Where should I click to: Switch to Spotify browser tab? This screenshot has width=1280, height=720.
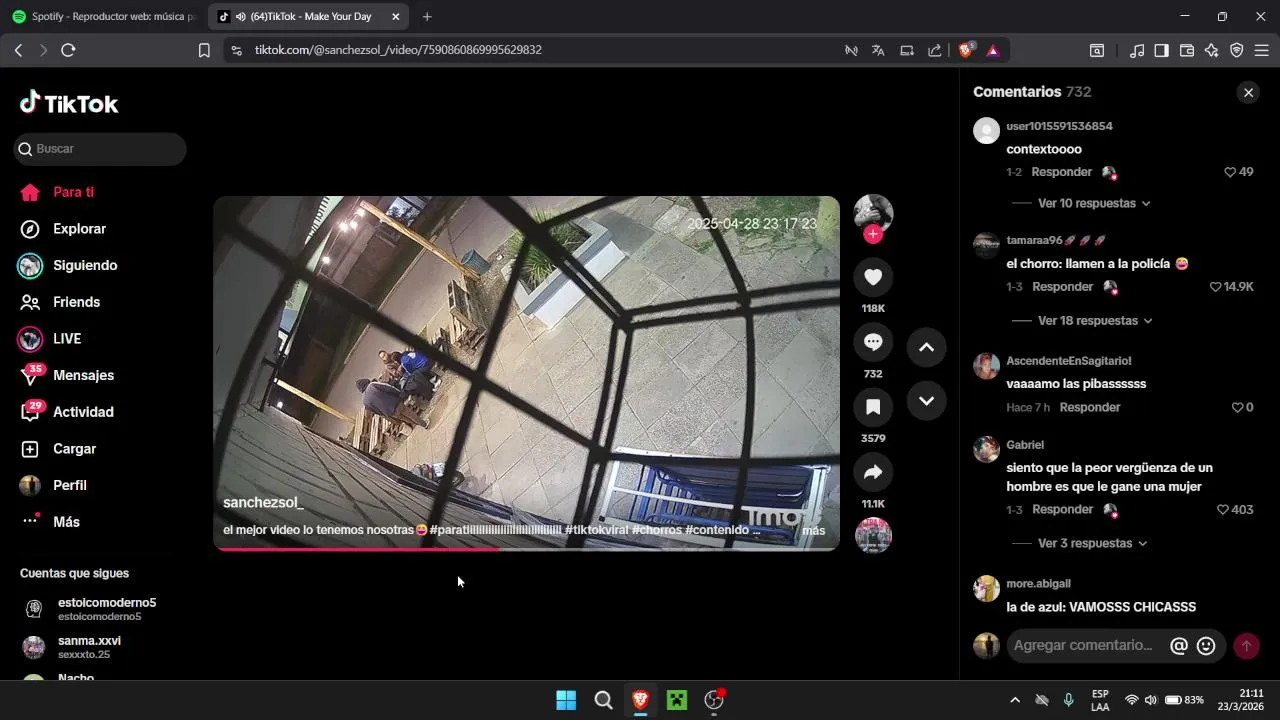[x=103, y=17]
